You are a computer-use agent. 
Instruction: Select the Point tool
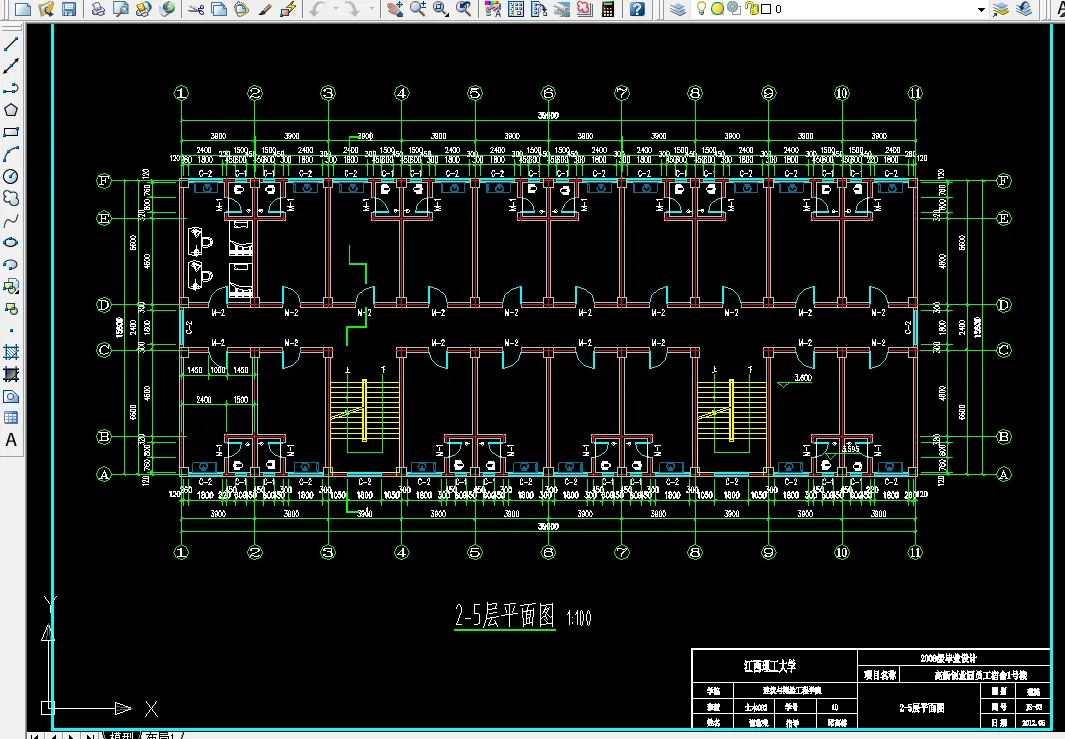(x=11, y=331)
